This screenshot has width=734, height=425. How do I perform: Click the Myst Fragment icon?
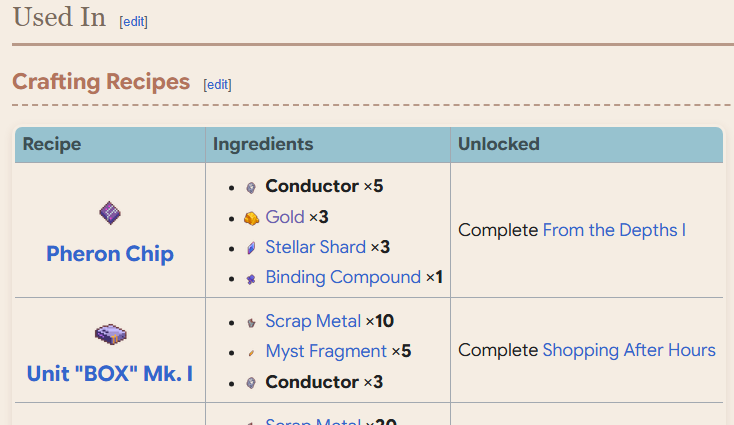[x=251, y=352]
